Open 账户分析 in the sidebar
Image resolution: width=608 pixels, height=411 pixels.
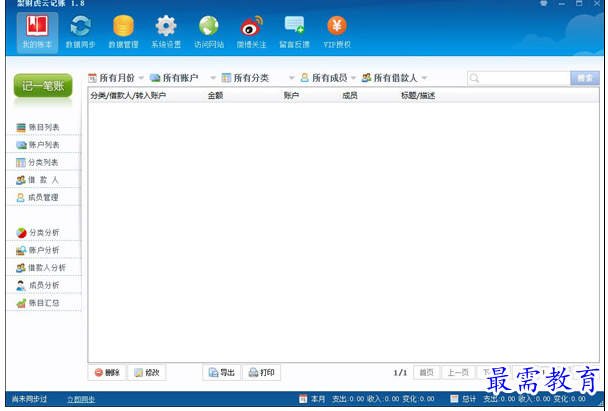tap(43, 250)
